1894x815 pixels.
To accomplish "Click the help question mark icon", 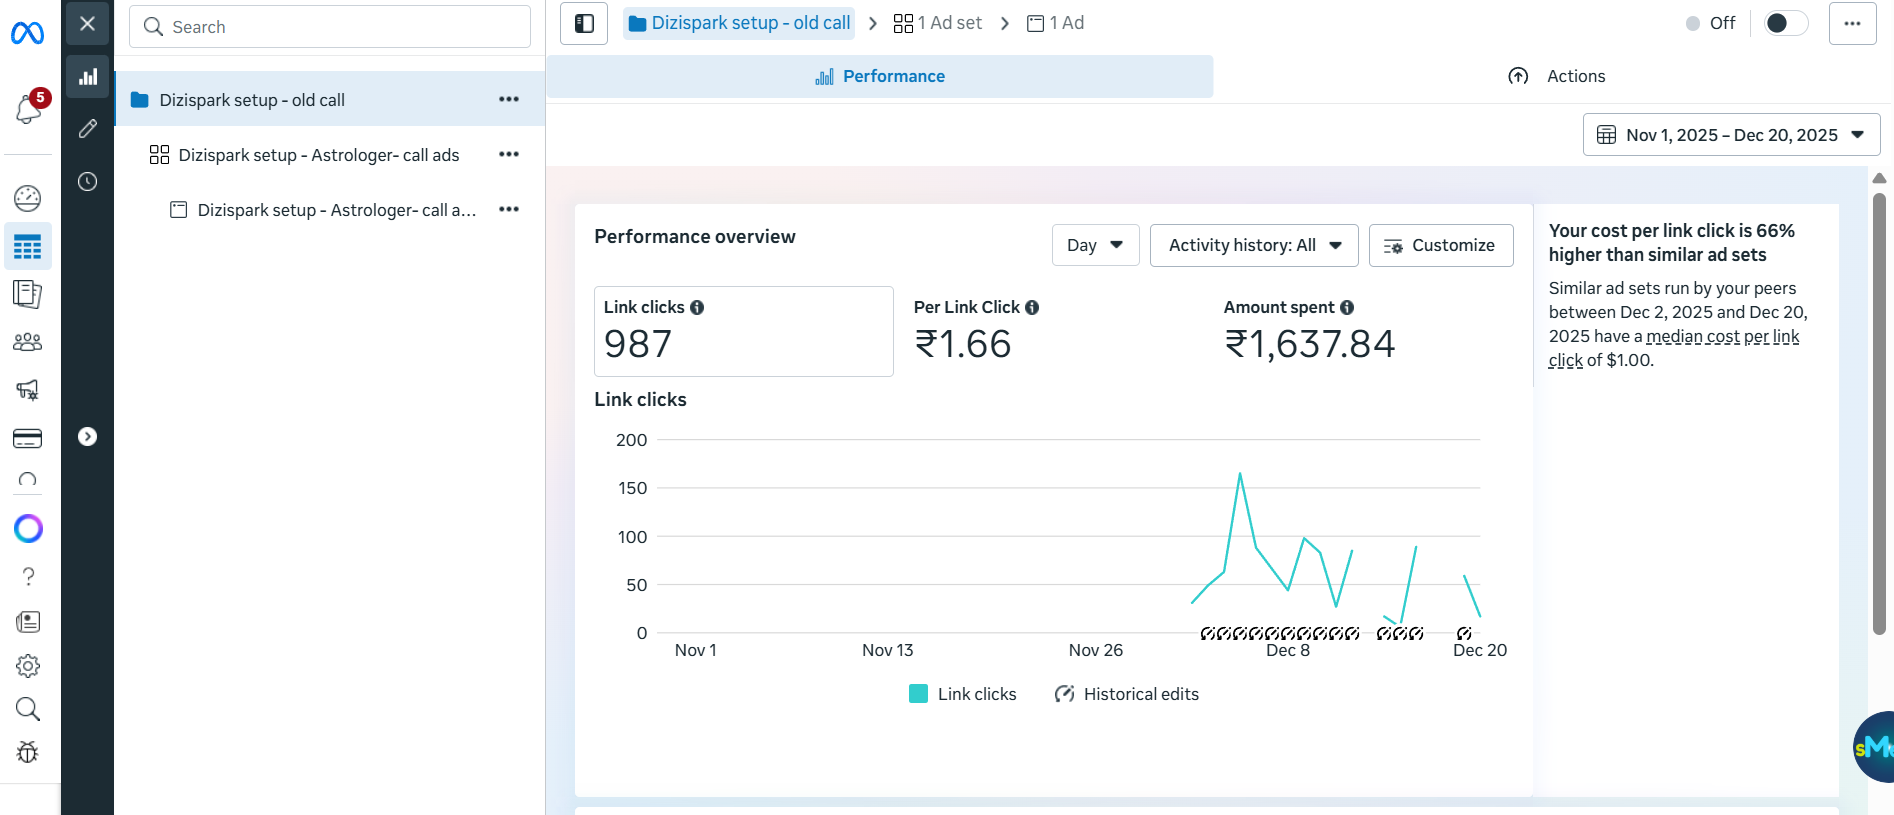I will 27,576.
